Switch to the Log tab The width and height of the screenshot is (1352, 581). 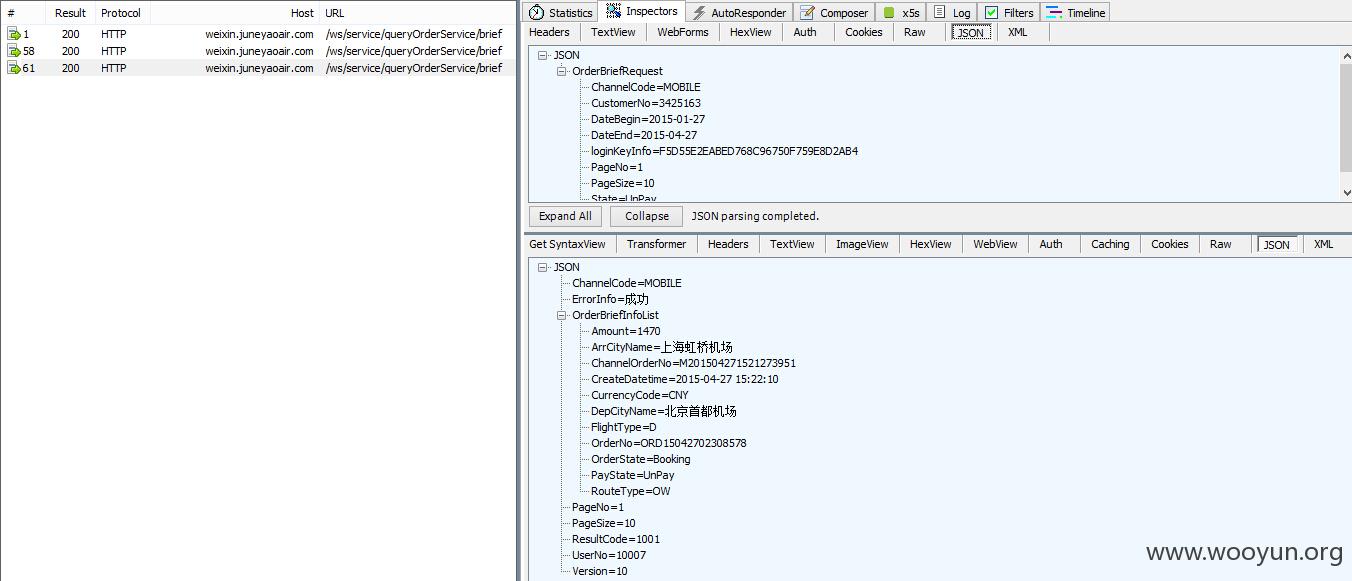(952, 13)
